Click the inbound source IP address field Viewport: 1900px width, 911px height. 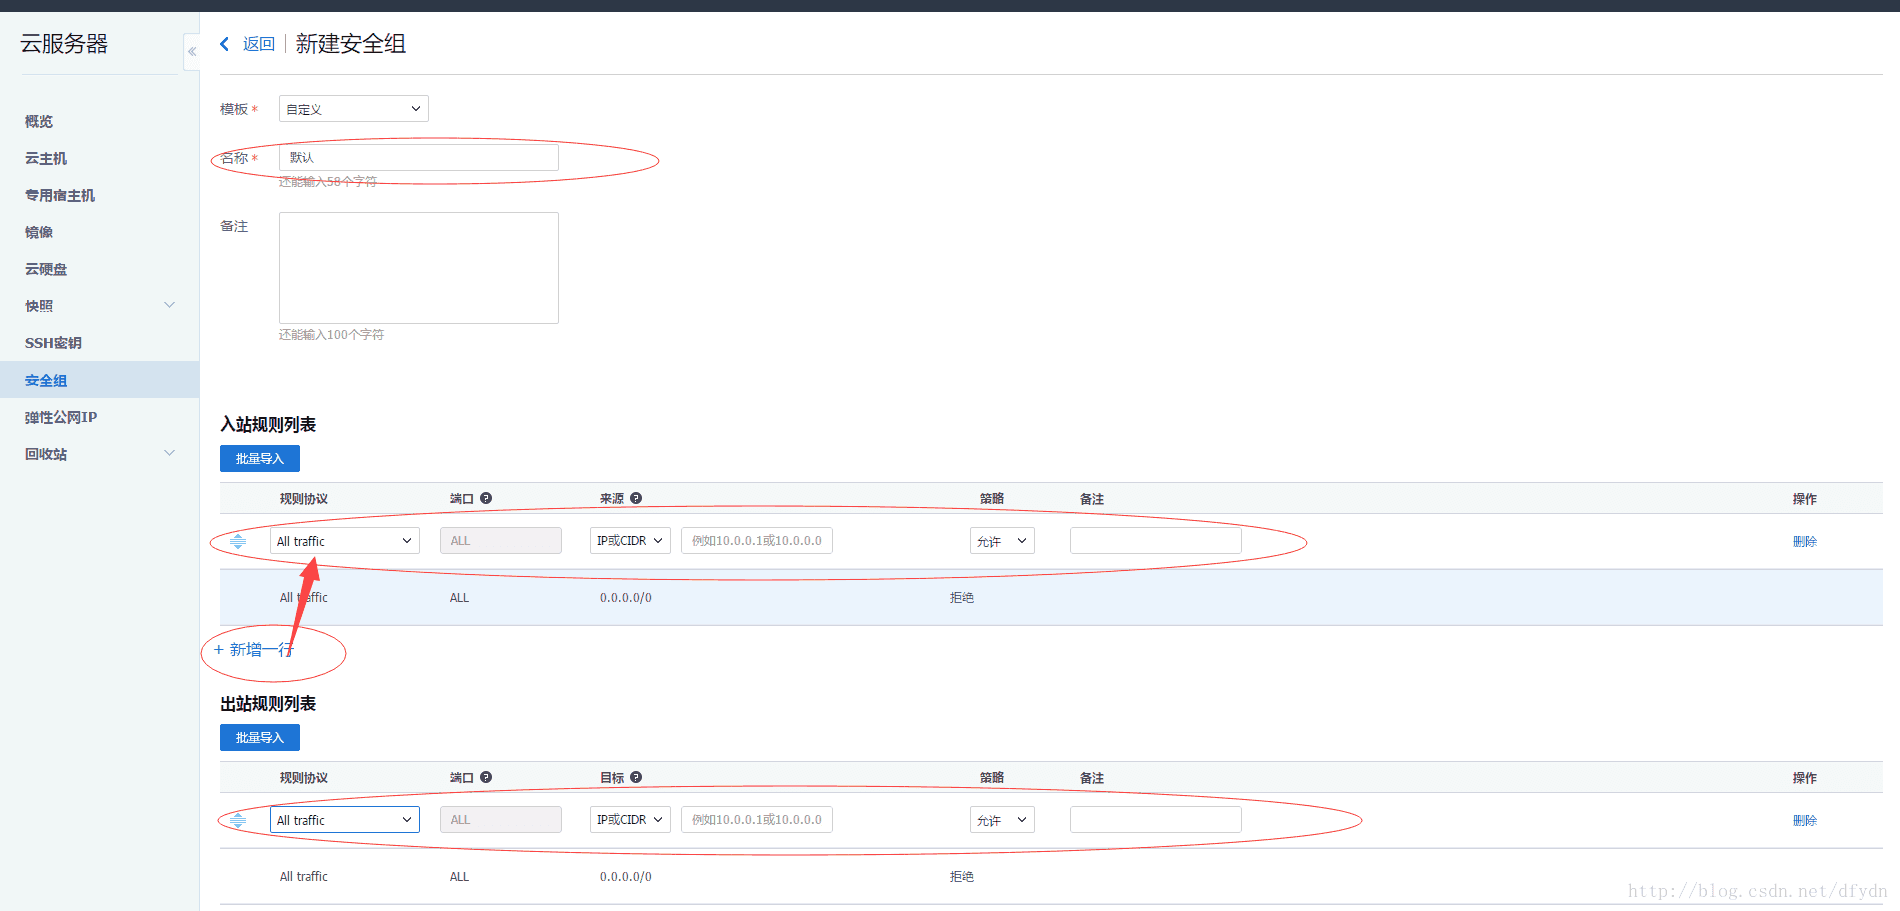757,541
